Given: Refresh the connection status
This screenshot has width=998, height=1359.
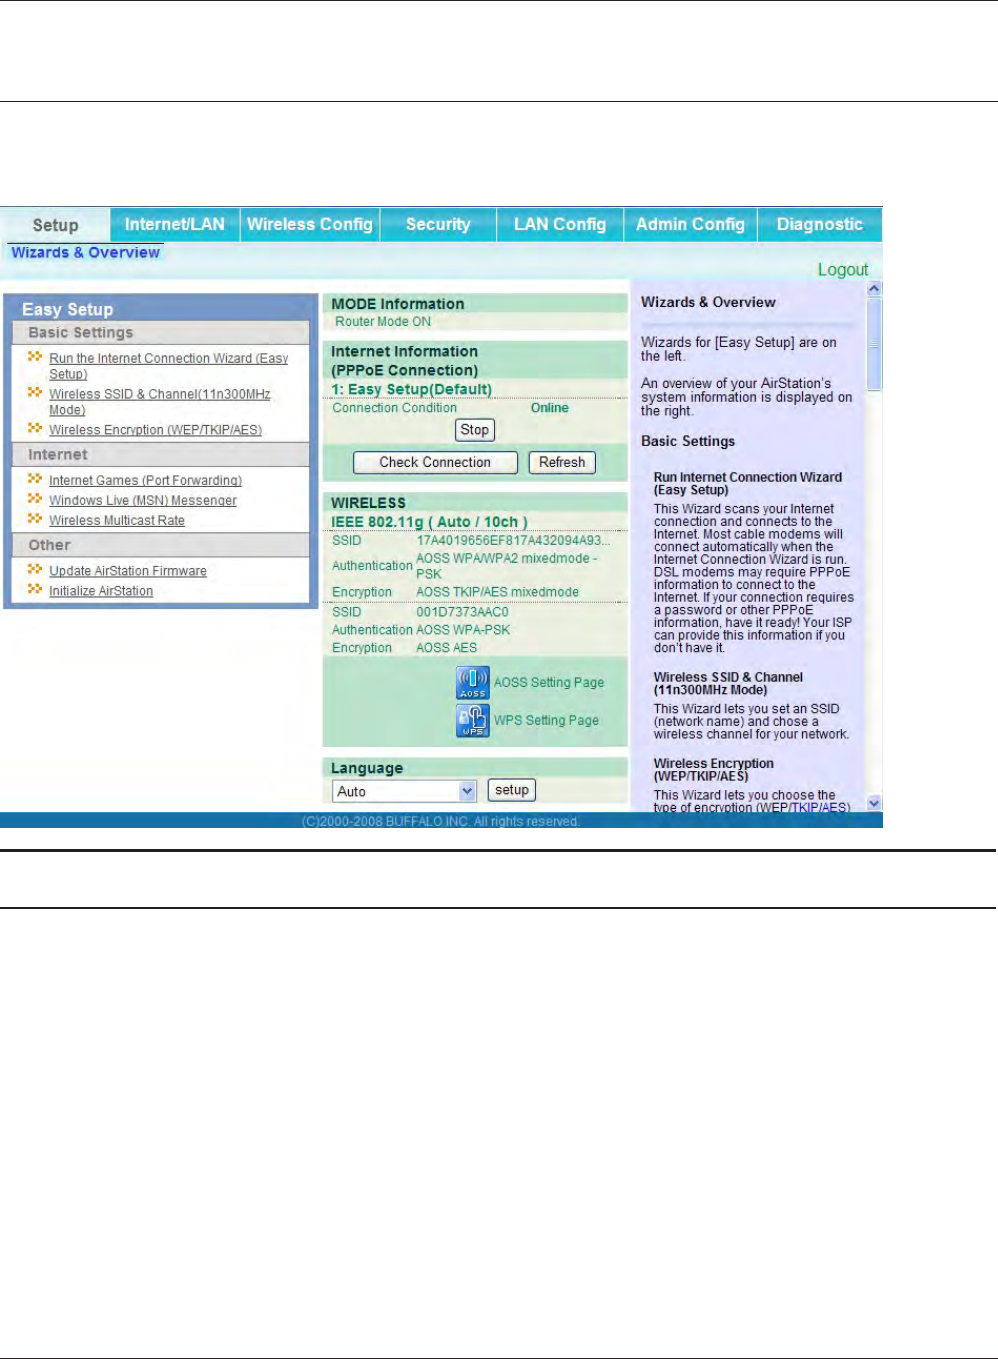Looking at the screenshot, I should point(562,462).
